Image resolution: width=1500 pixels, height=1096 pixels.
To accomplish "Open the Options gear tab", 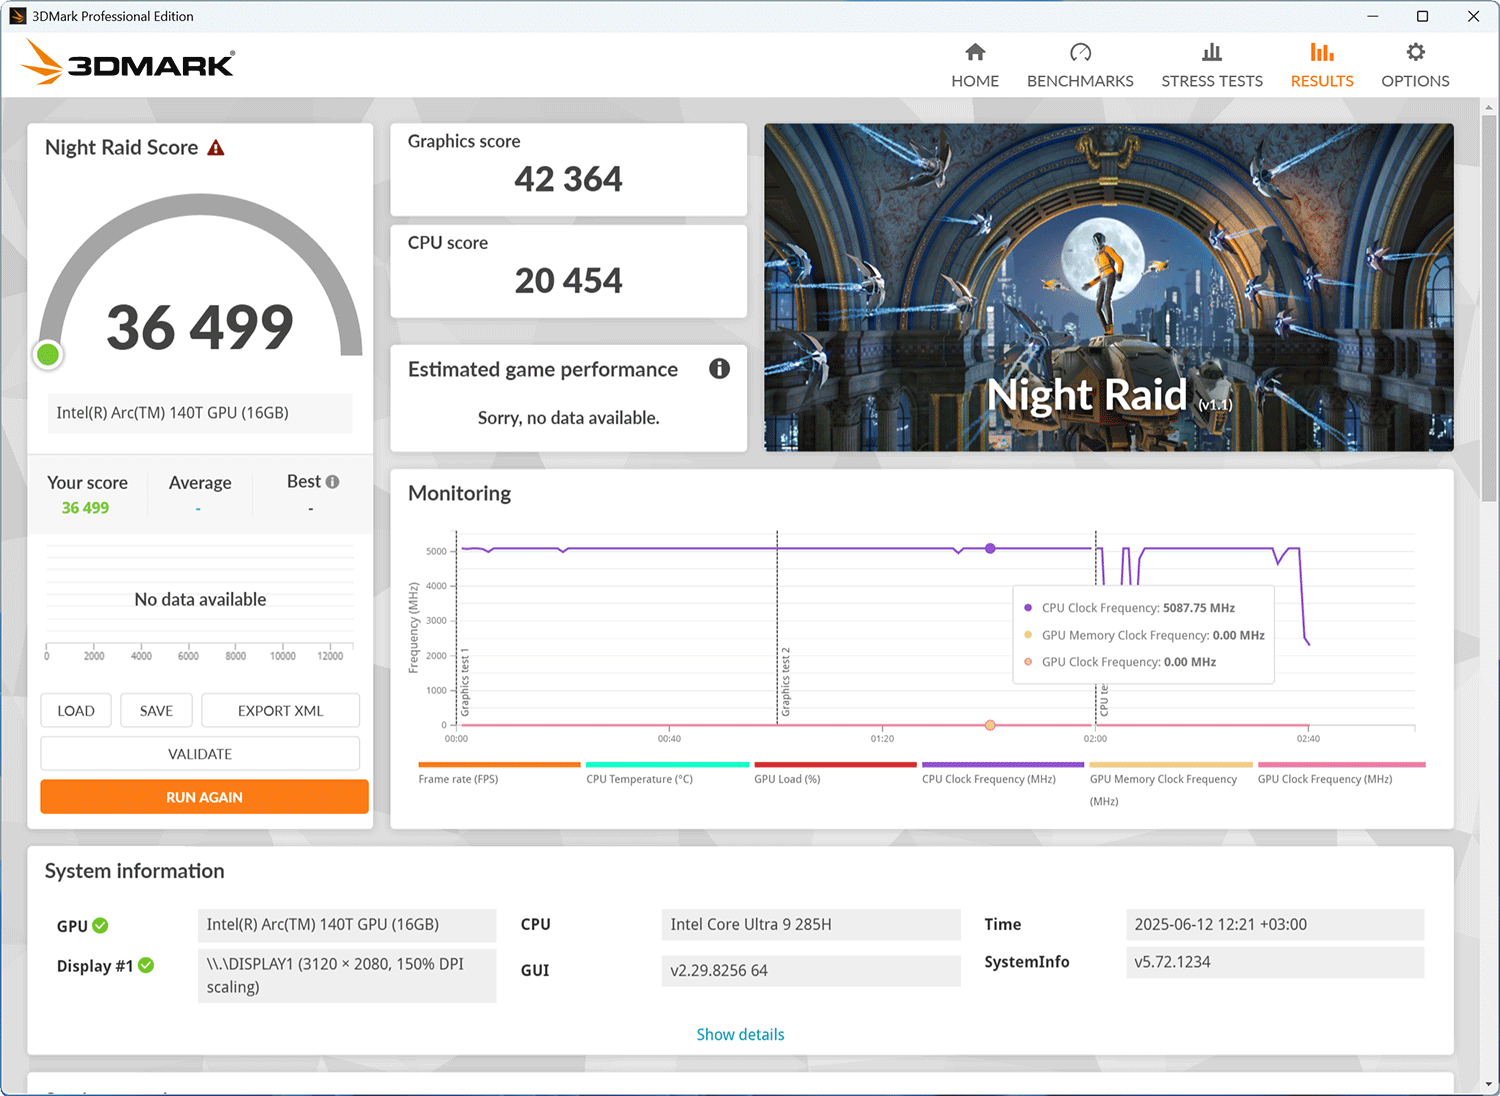I will pos(1415,66).
